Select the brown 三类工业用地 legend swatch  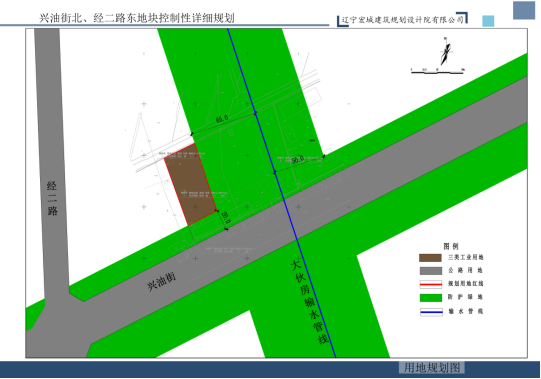(430, 257)
